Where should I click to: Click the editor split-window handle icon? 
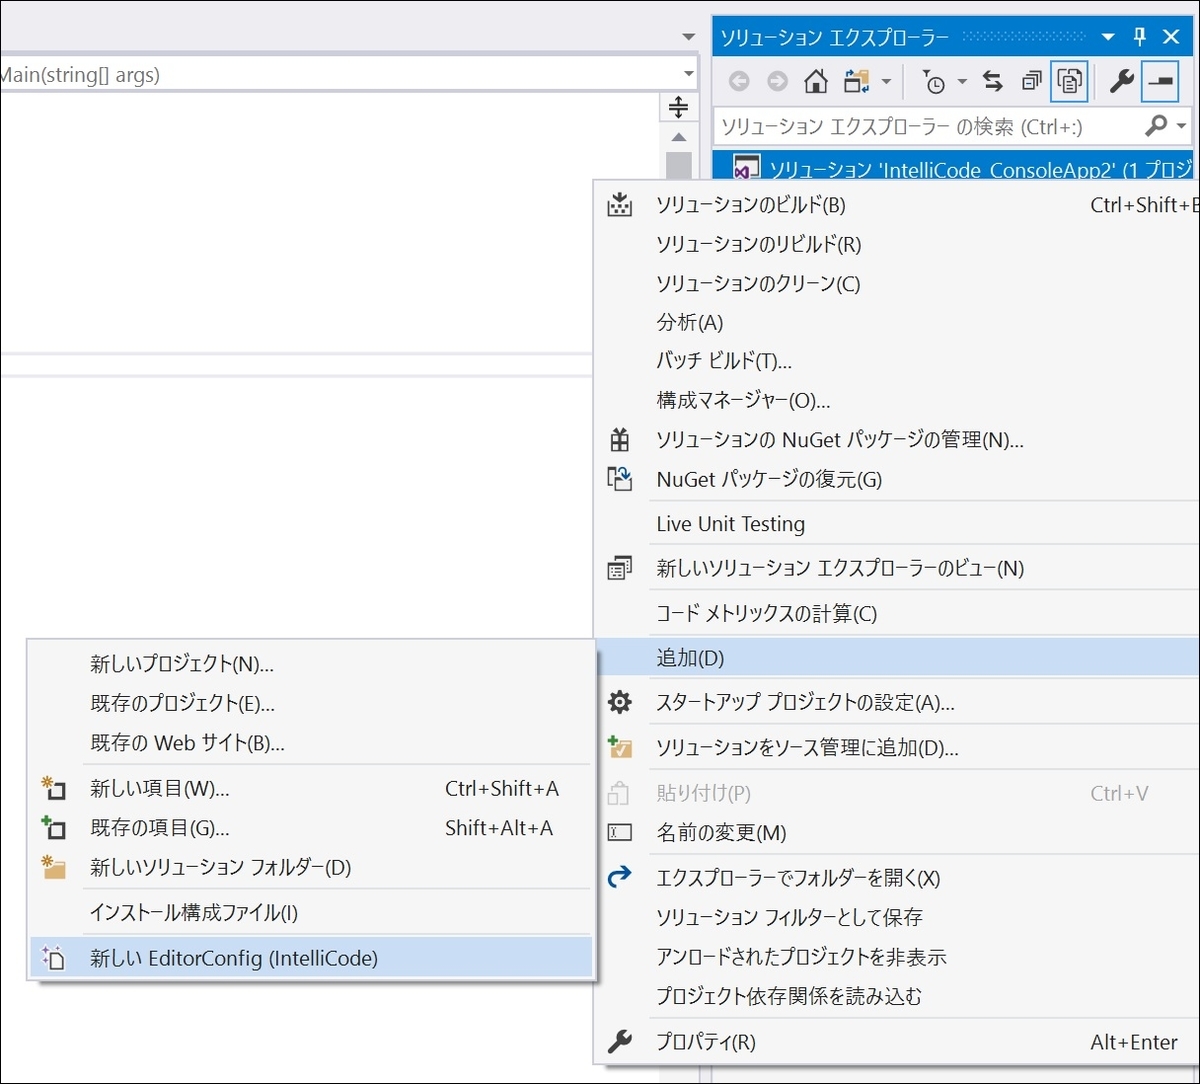point(678,107)
